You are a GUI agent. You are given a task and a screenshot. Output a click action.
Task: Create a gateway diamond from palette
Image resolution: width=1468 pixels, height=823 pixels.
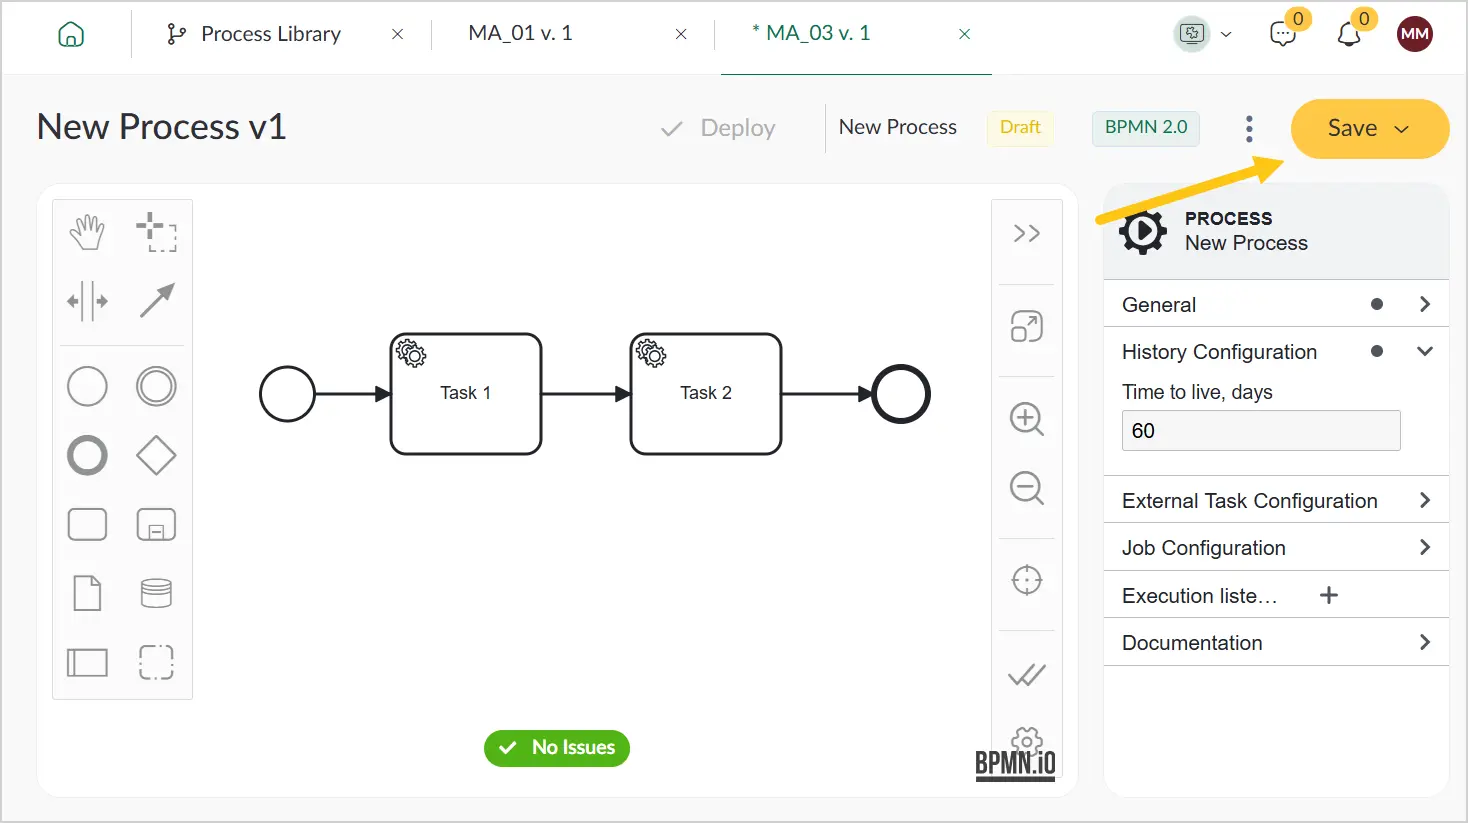tap(156, 455)
